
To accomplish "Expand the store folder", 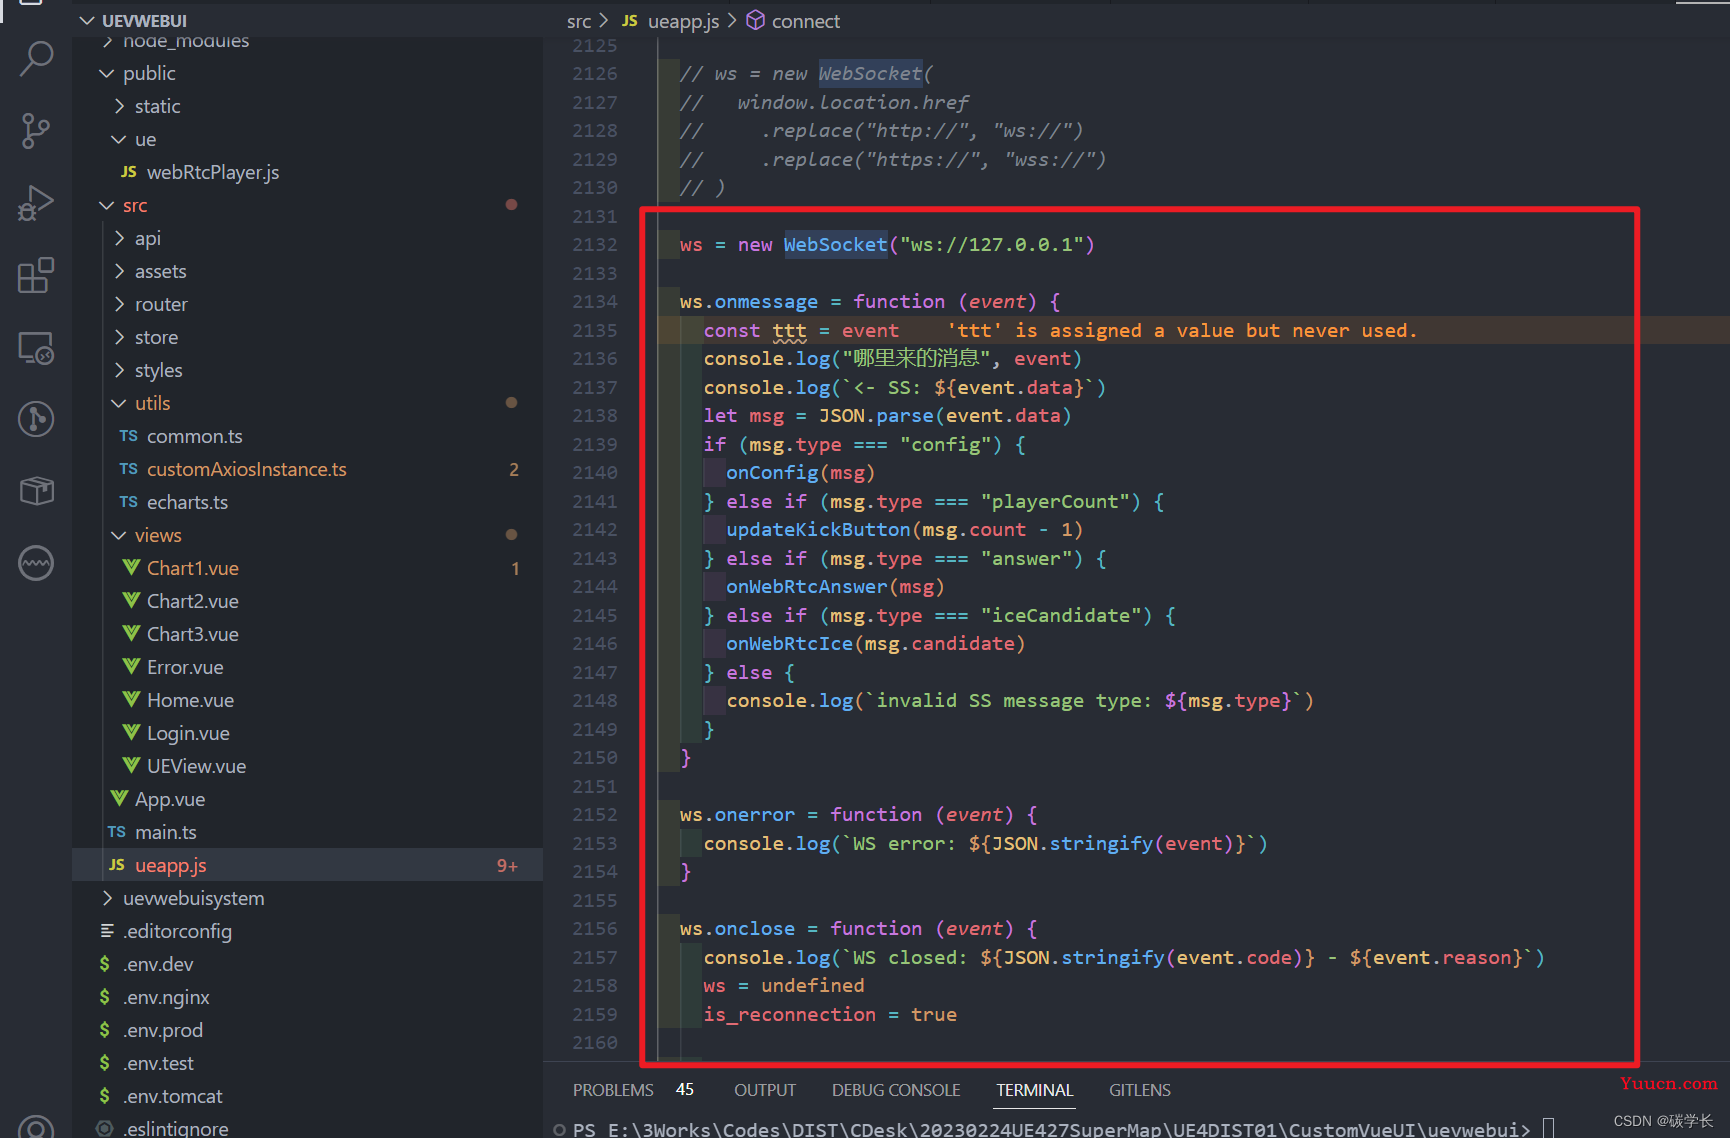I will click(119, 337).
